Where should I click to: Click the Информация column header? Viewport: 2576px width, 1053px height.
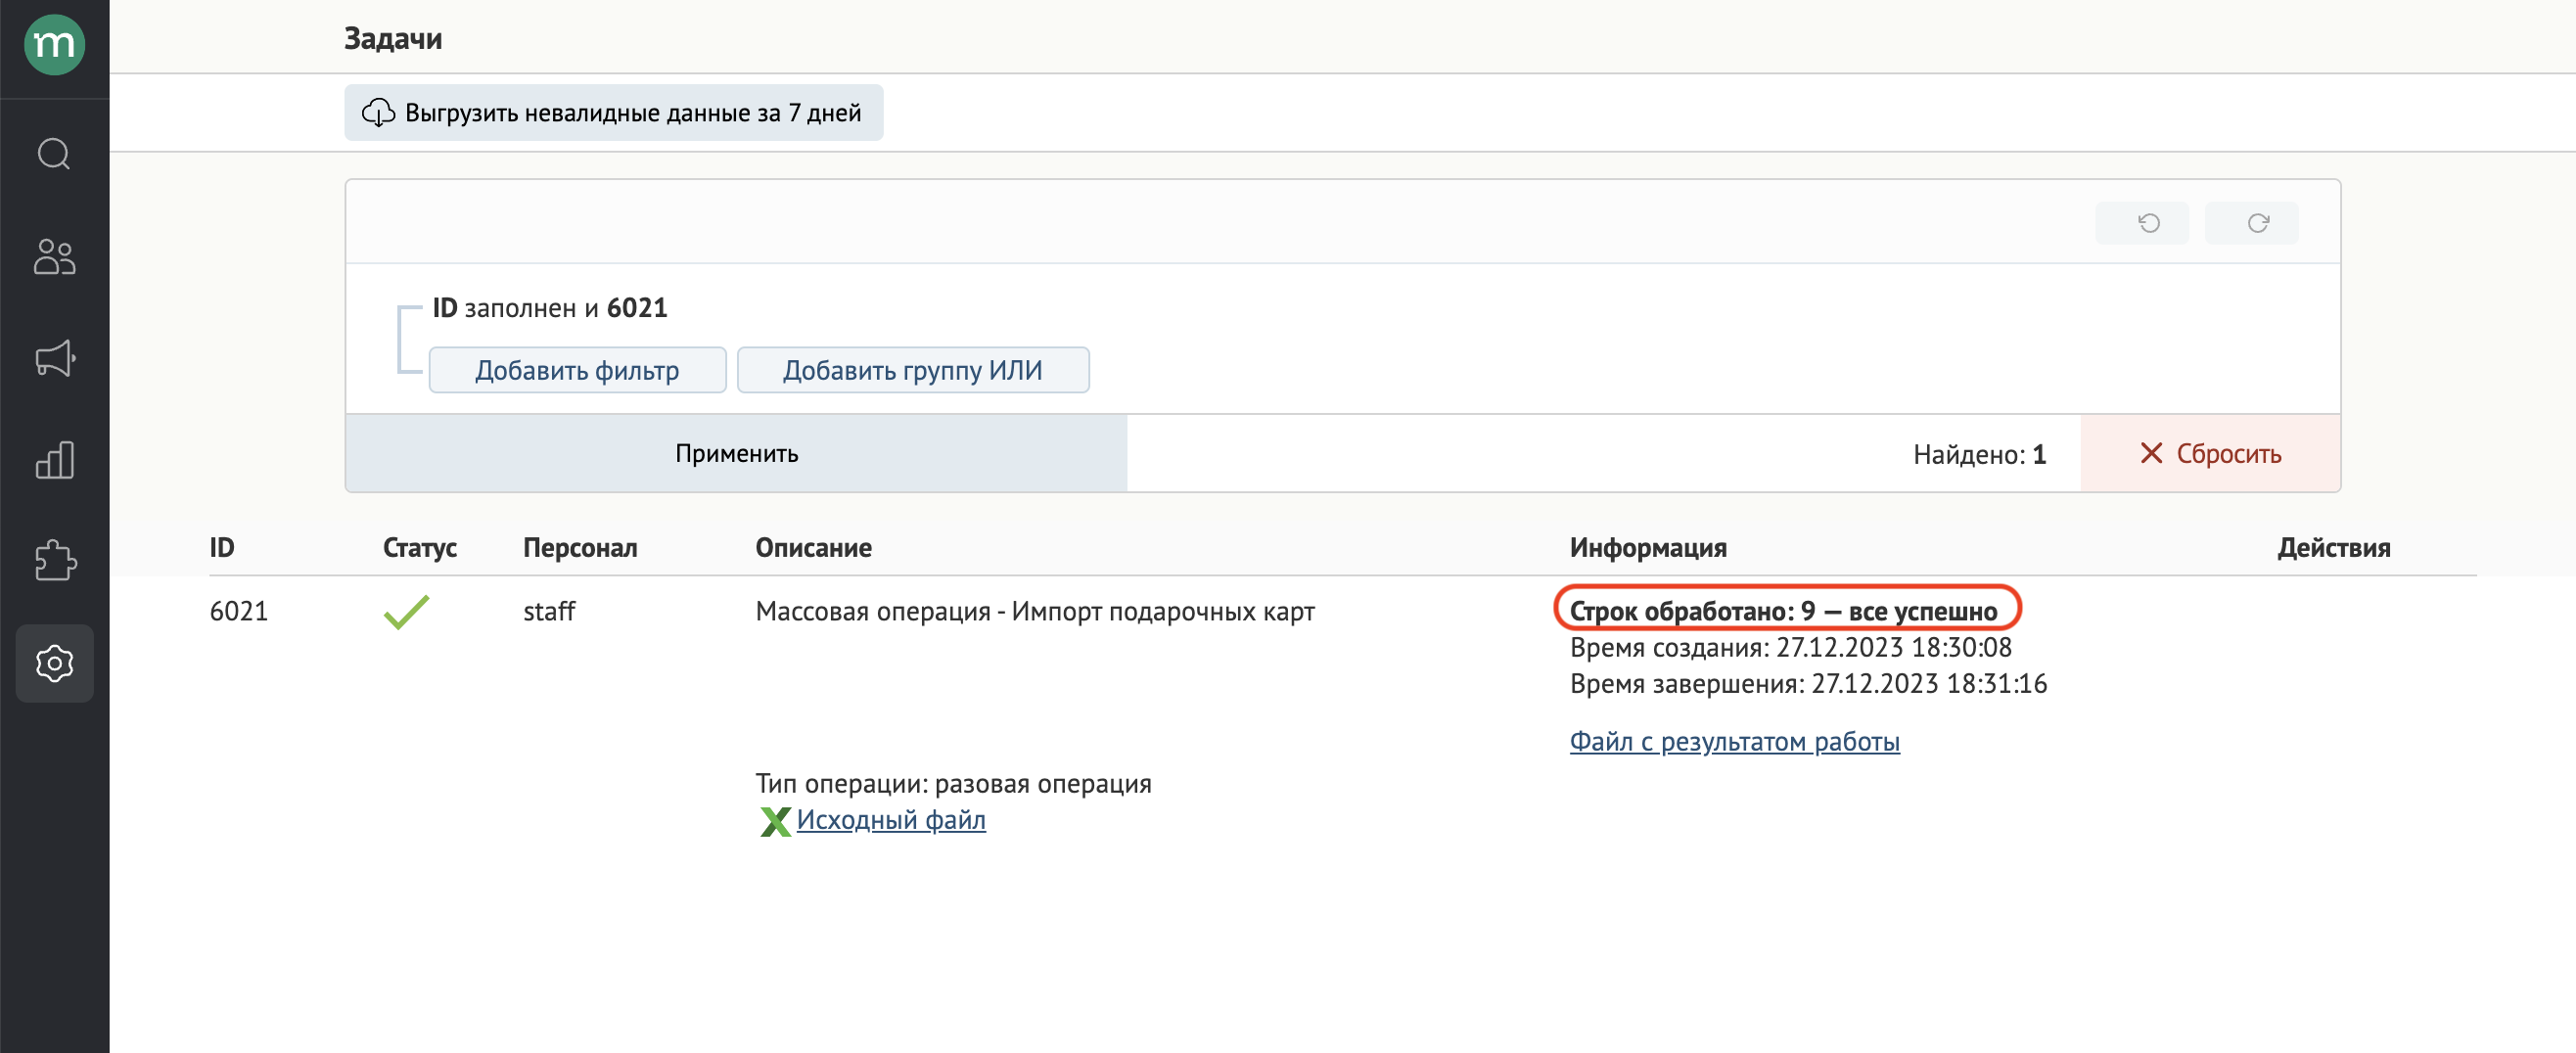tap(1648, 548)
